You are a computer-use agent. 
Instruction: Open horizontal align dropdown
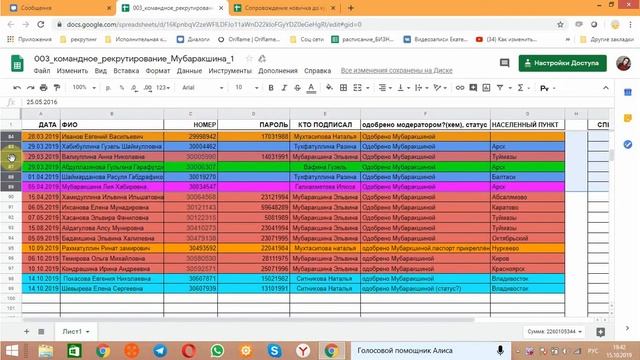tap(385, 88)
